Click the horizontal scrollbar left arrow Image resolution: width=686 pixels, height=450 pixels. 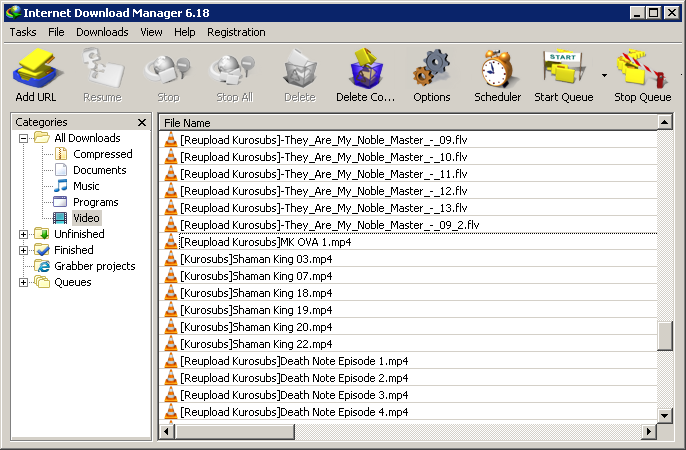point(166,432)
